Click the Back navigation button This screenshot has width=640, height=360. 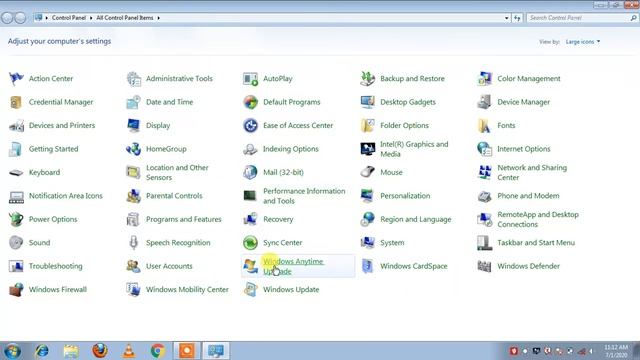pyautogui.click(x=7, y=18)
